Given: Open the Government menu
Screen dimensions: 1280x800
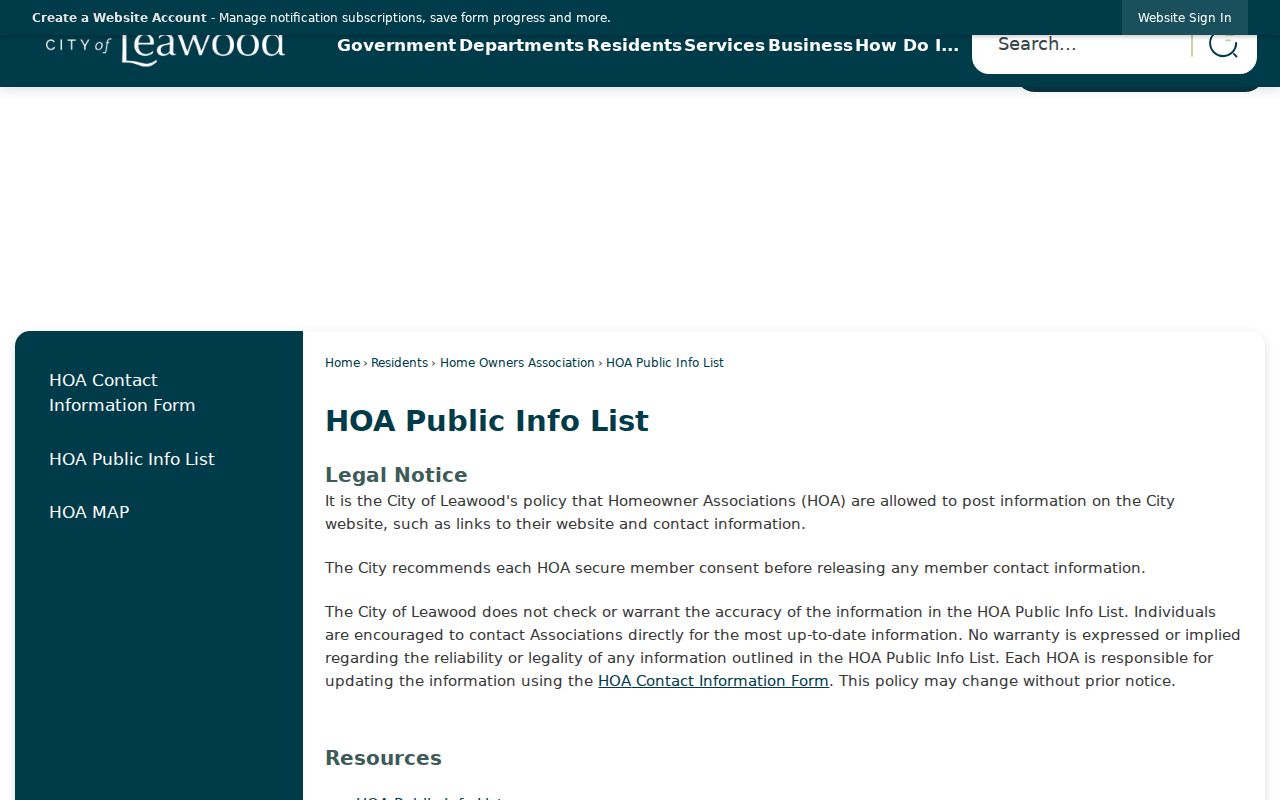Looking at the screenshot, I should [396, 45].
